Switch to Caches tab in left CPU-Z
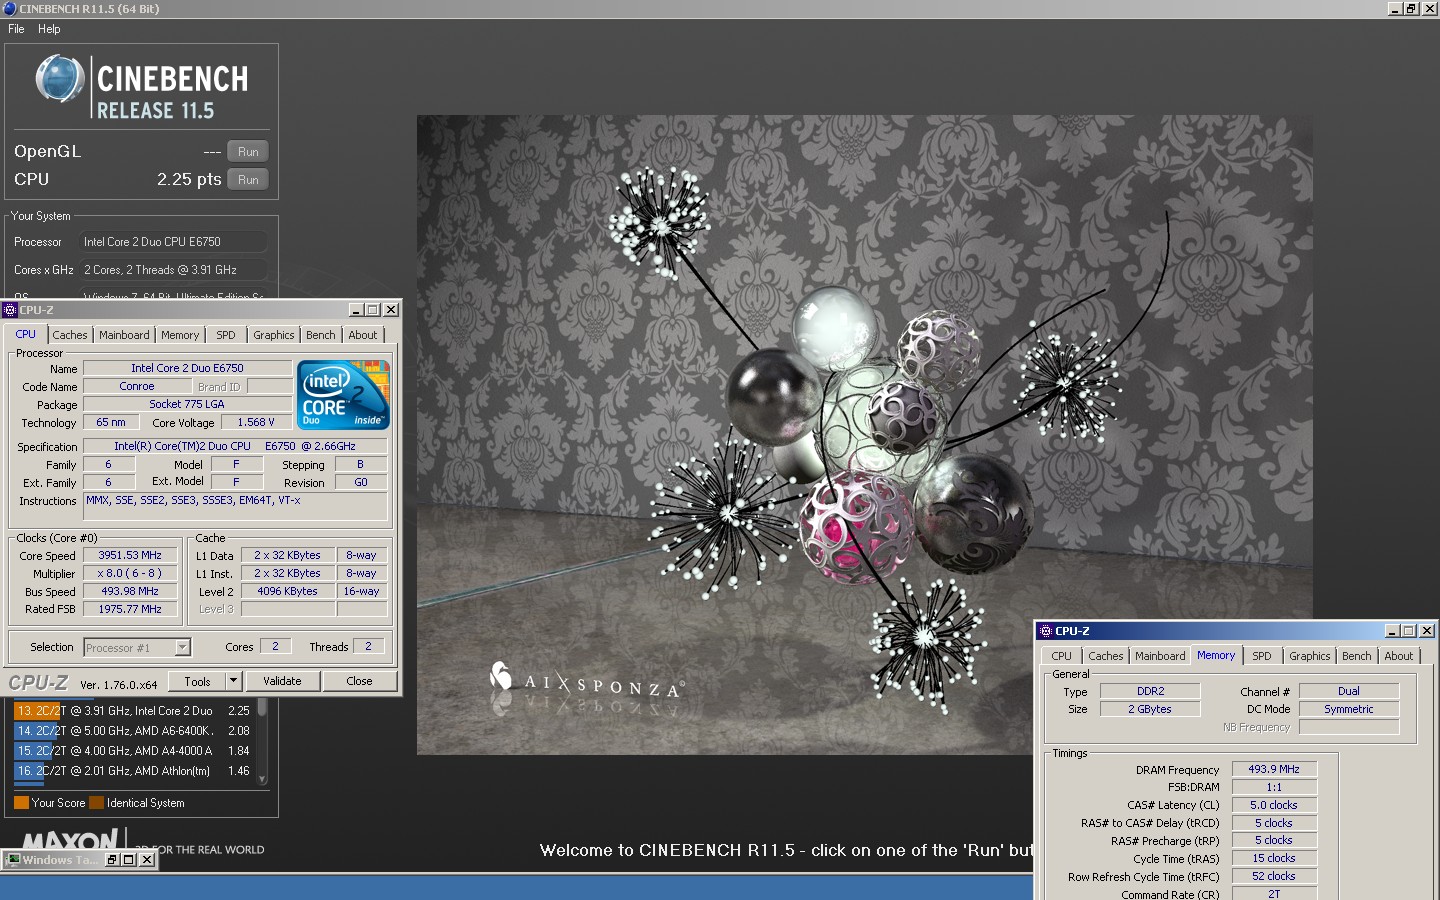The height and width of the screenshot is (900, 1440). 70,335
